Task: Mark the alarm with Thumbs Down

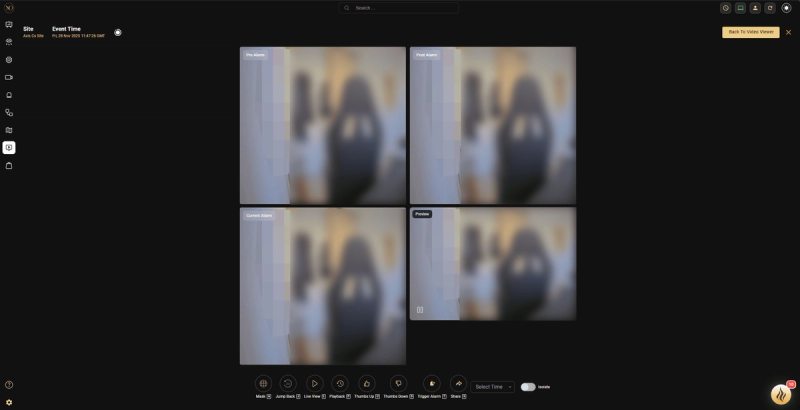Action: point(398,383)
